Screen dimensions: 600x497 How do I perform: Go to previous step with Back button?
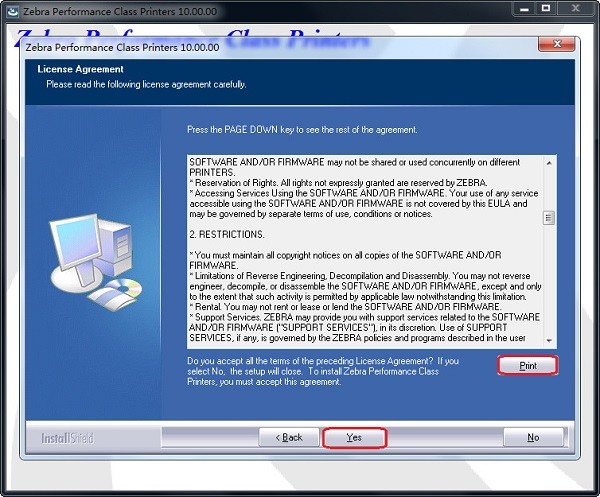[x=289, y=438]
